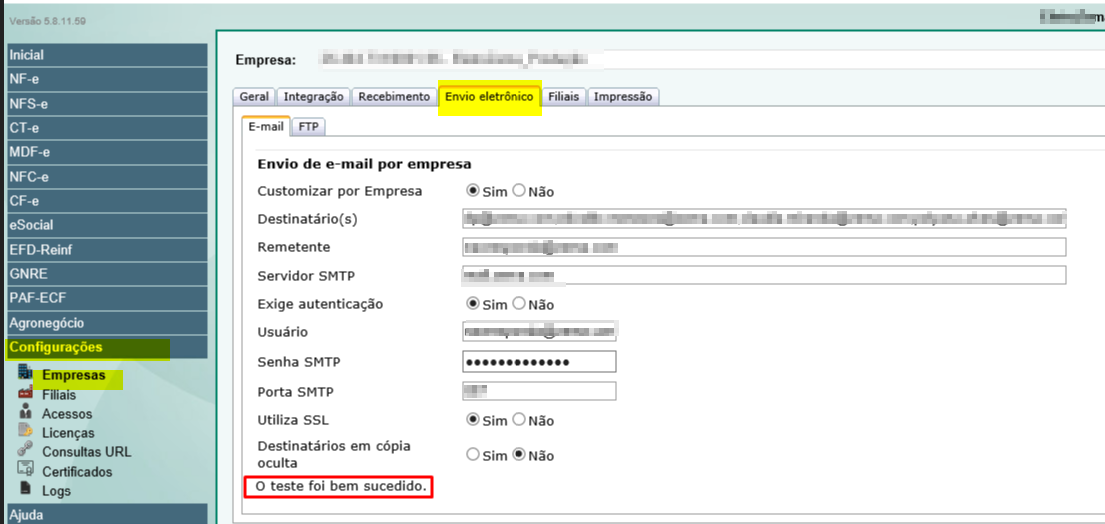Viewport: 1105px width, 524px height.
Task: Switch to the Integração tab
Action: pos(314,96)
